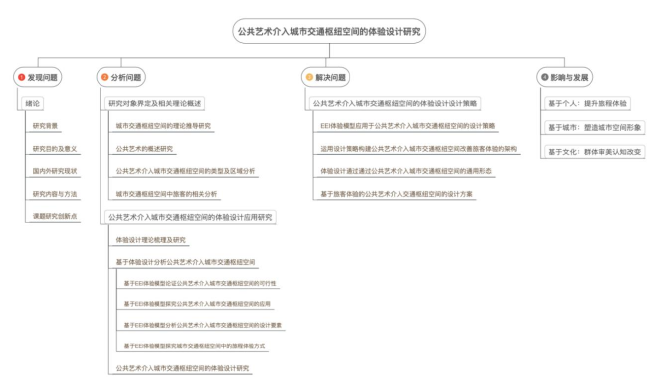656x384 pixels.
Task: Select the 公共艺术介入城市交通枢纽空间的体验设计设计策略 node
Action: 395,103
